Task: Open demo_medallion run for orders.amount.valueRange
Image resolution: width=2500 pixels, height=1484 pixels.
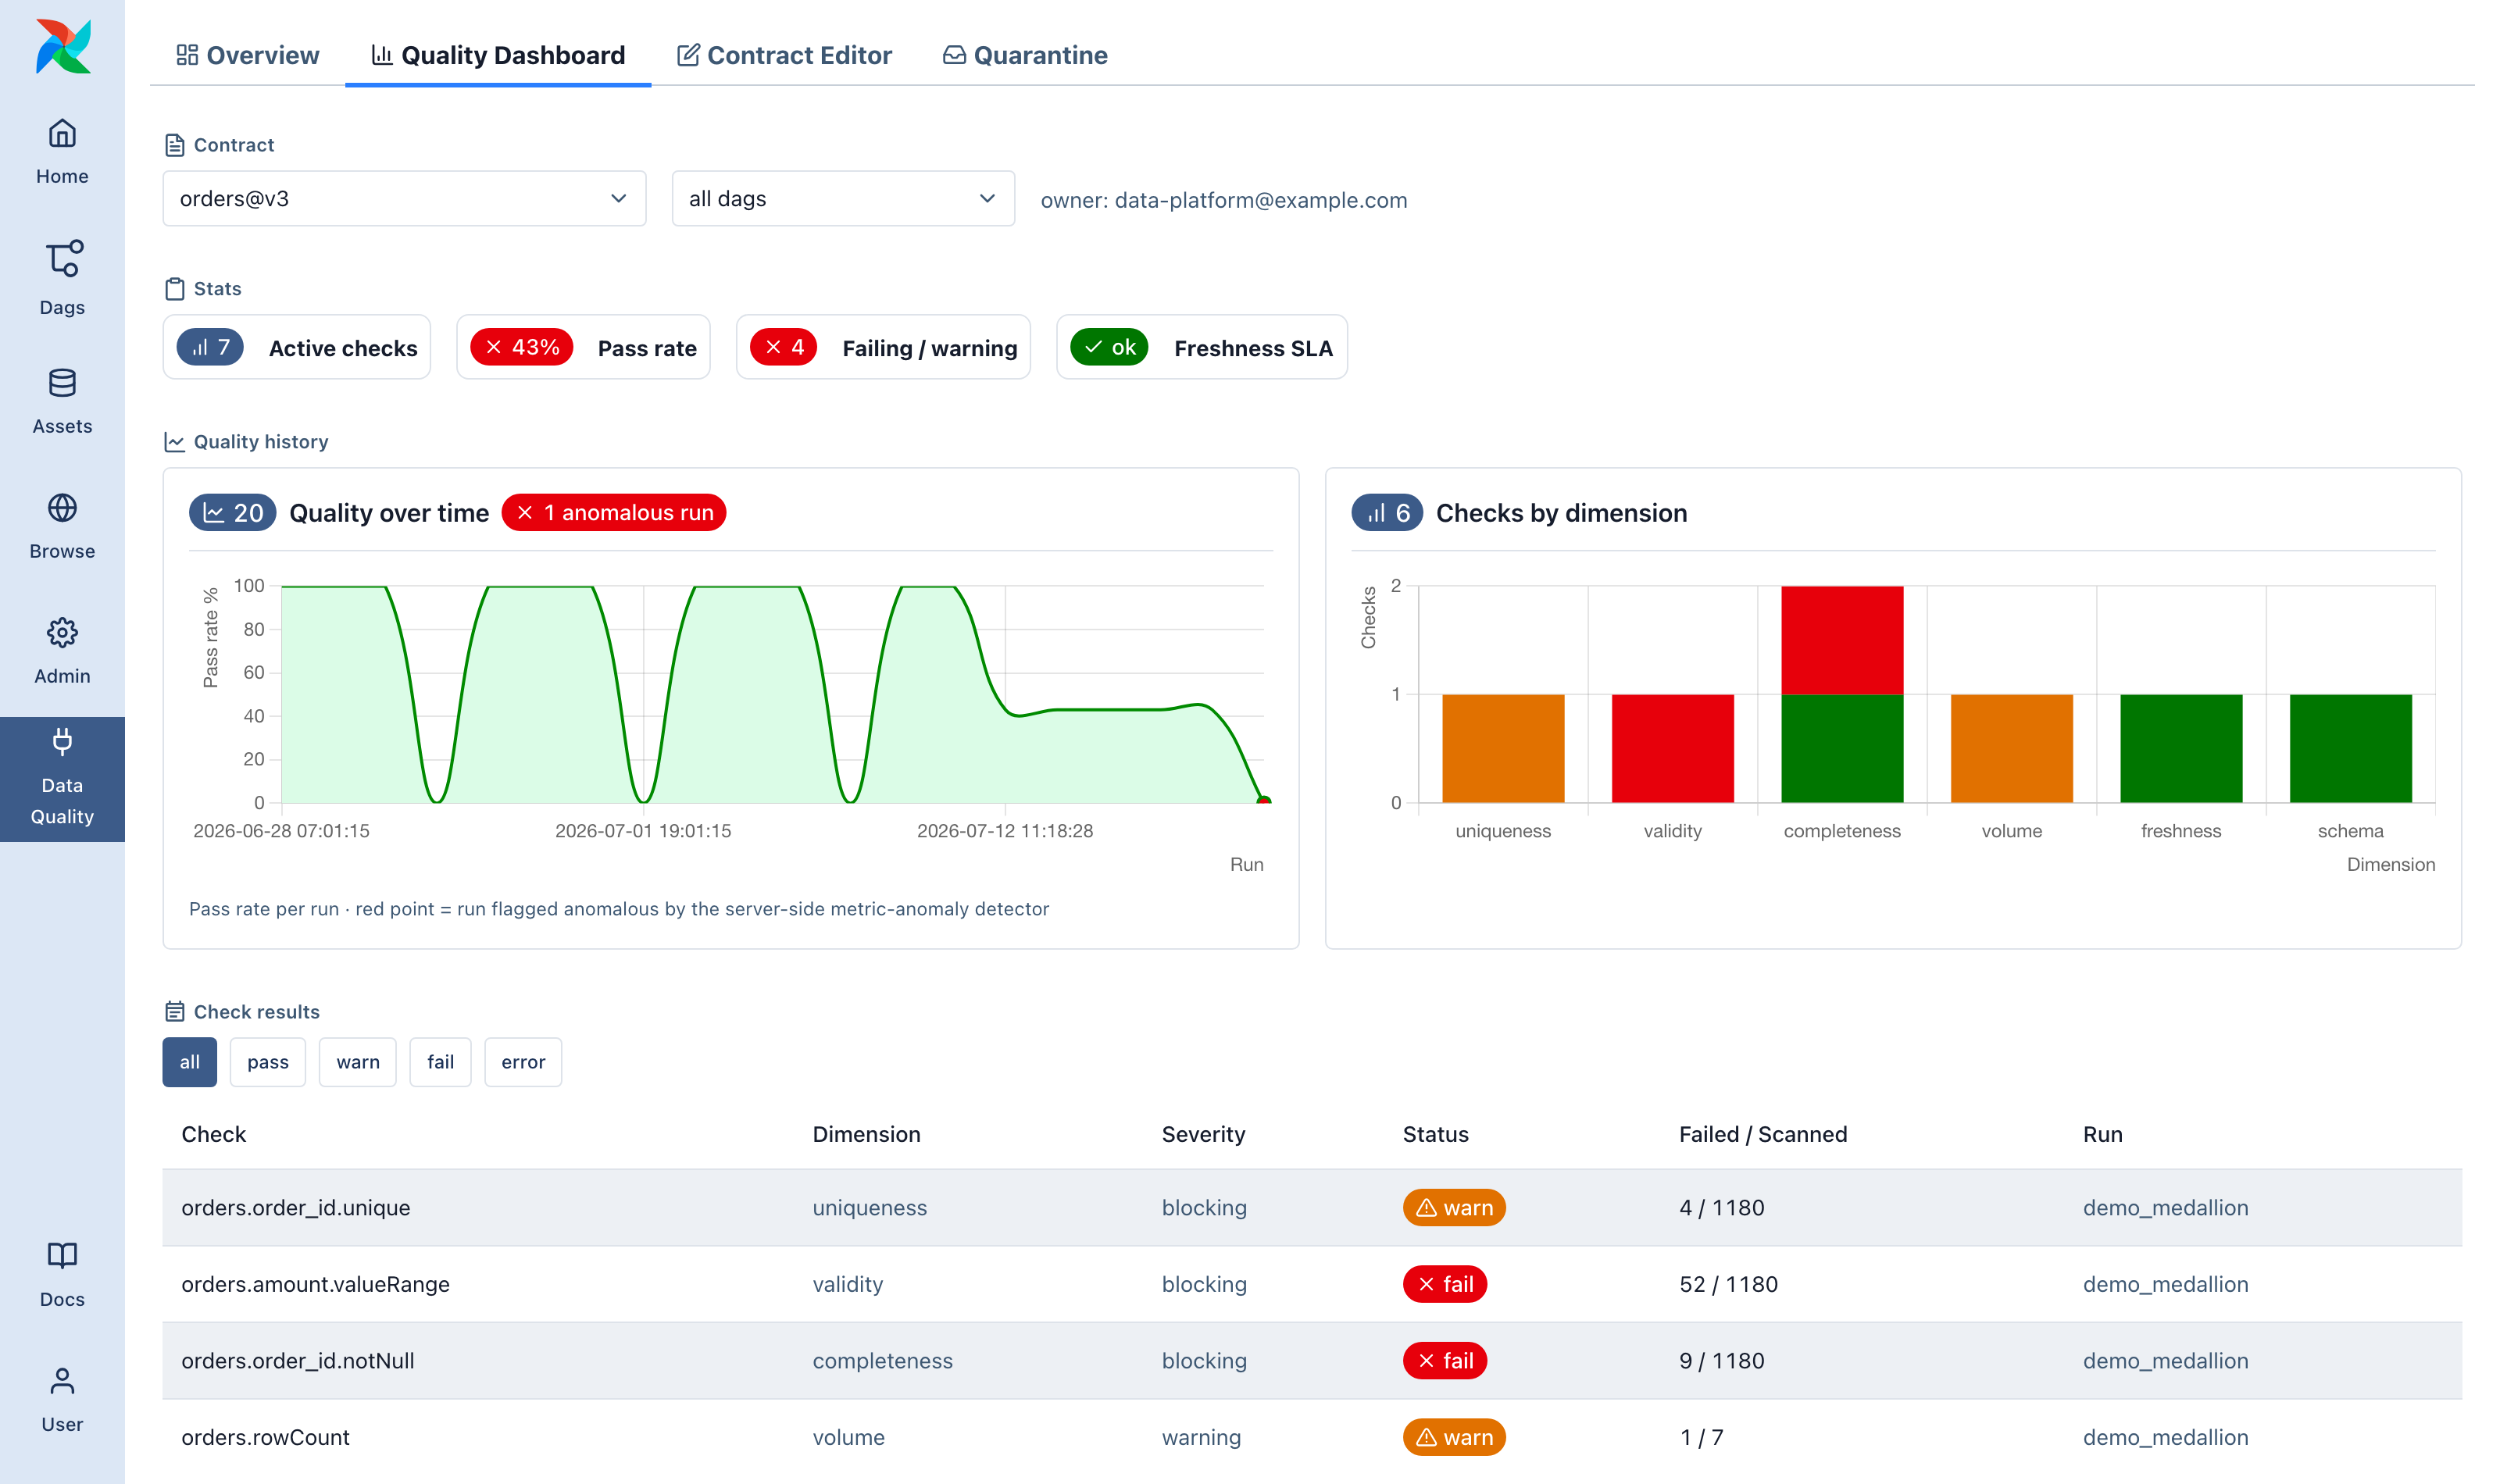Action: click(x=2166, y=1284)
